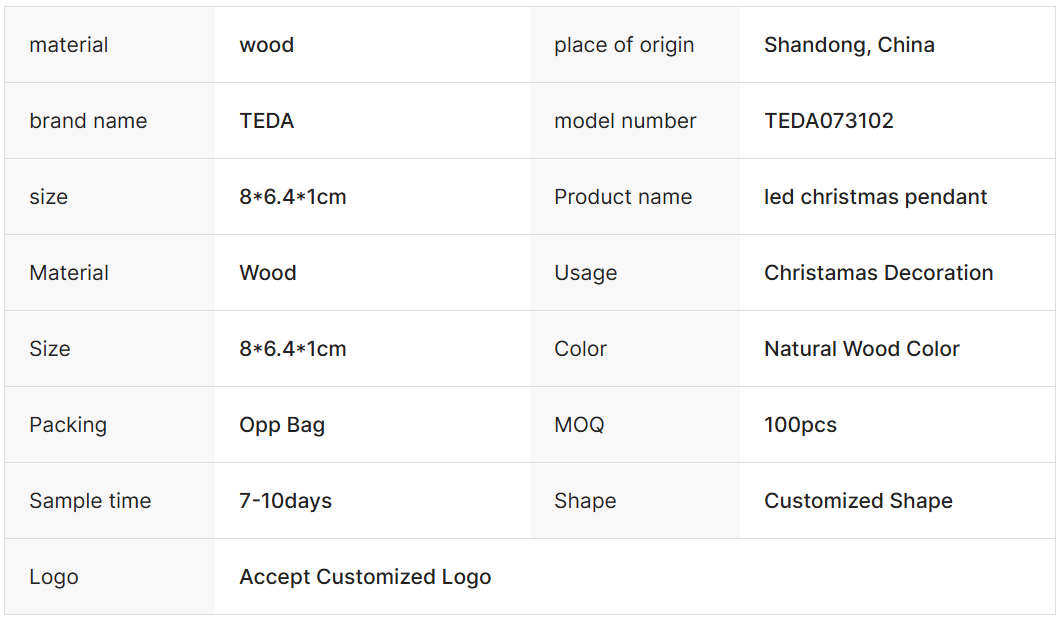Click the Usage label cell
The width and height of the screenshot is (1060, 618).
point(585,273)
